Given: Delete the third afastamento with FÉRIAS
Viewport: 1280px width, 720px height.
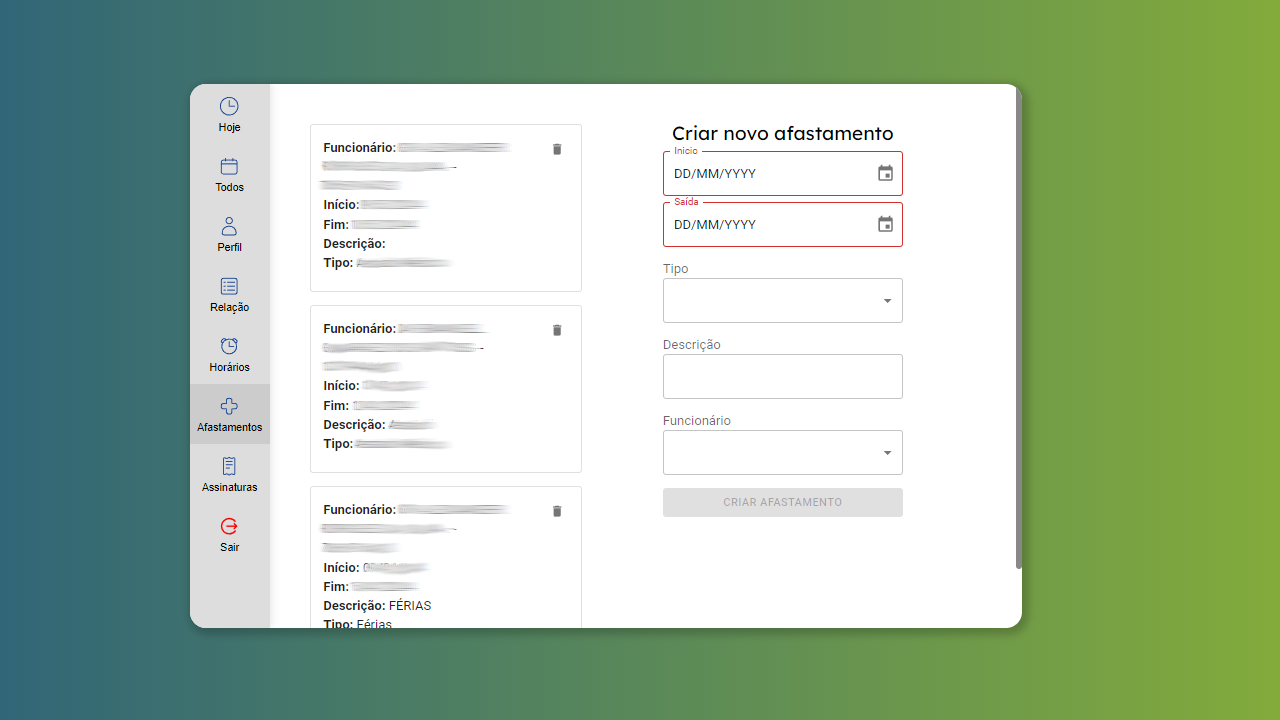Looking at the screenshot, I should 557,511.
